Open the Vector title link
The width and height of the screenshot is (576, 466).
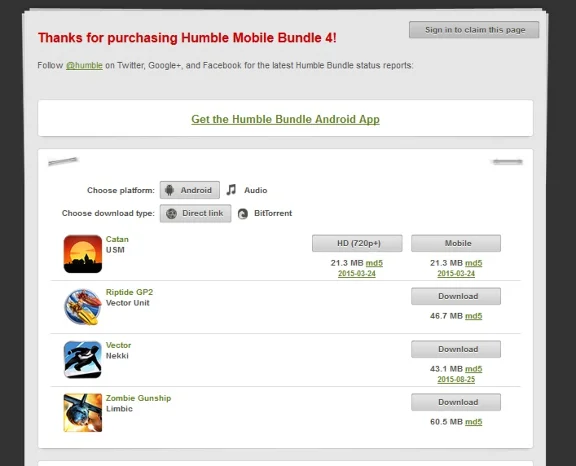click(118, 345)
